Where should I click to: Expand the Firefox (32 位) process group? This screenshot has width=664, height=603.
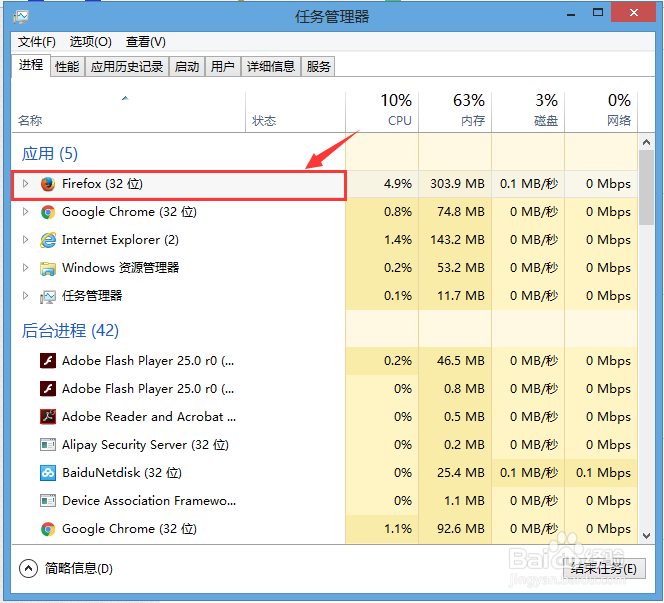(25, 184)
